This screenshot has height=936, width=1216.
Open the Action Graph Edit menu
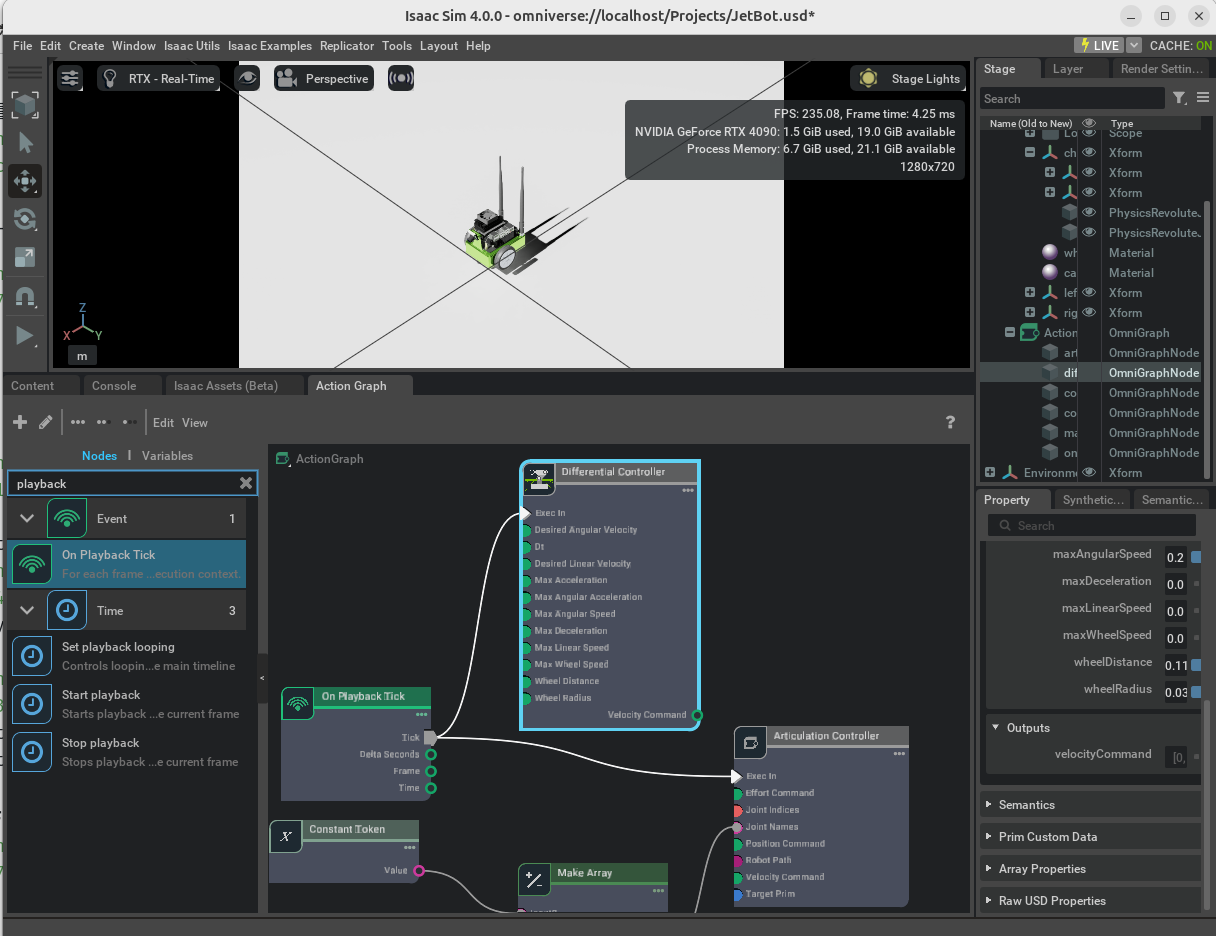click(164, 422)
